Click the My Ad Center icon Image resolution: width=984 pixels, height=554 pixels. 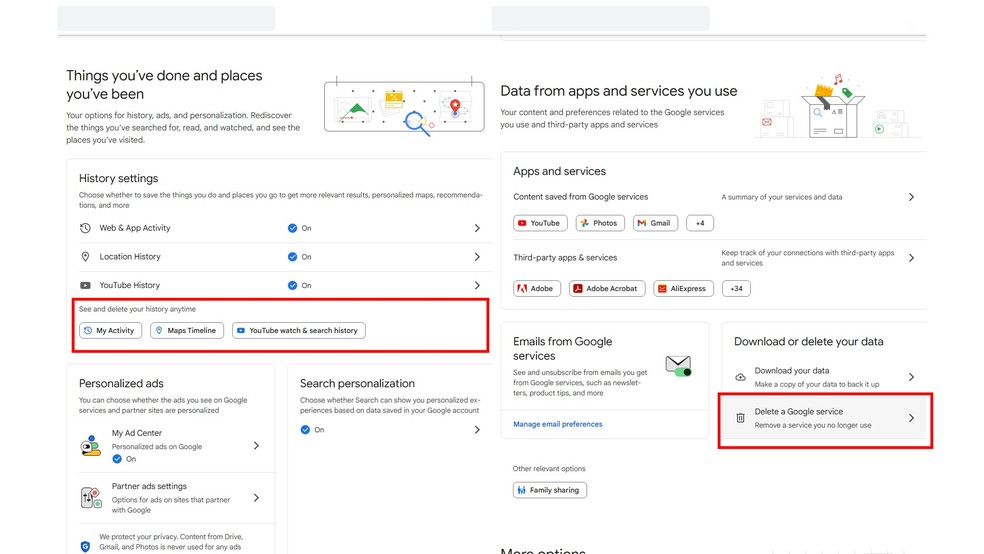point(91,444)
